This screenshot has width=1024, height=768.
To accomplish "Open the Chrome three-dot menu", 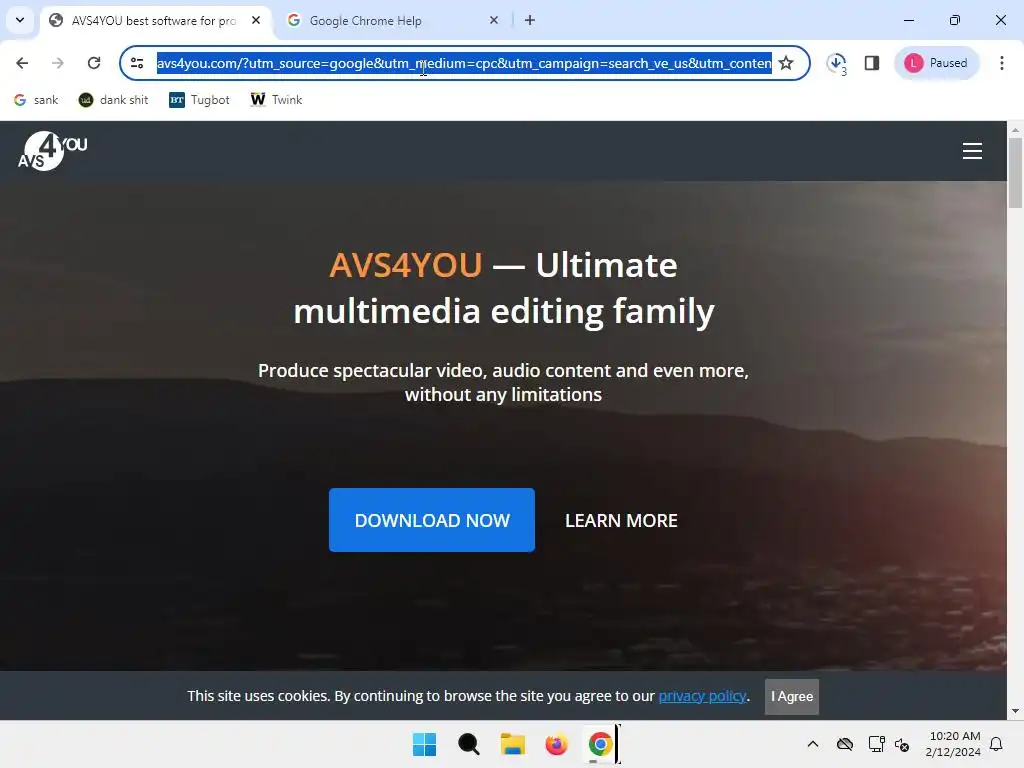I will (x=1002, y=63).
